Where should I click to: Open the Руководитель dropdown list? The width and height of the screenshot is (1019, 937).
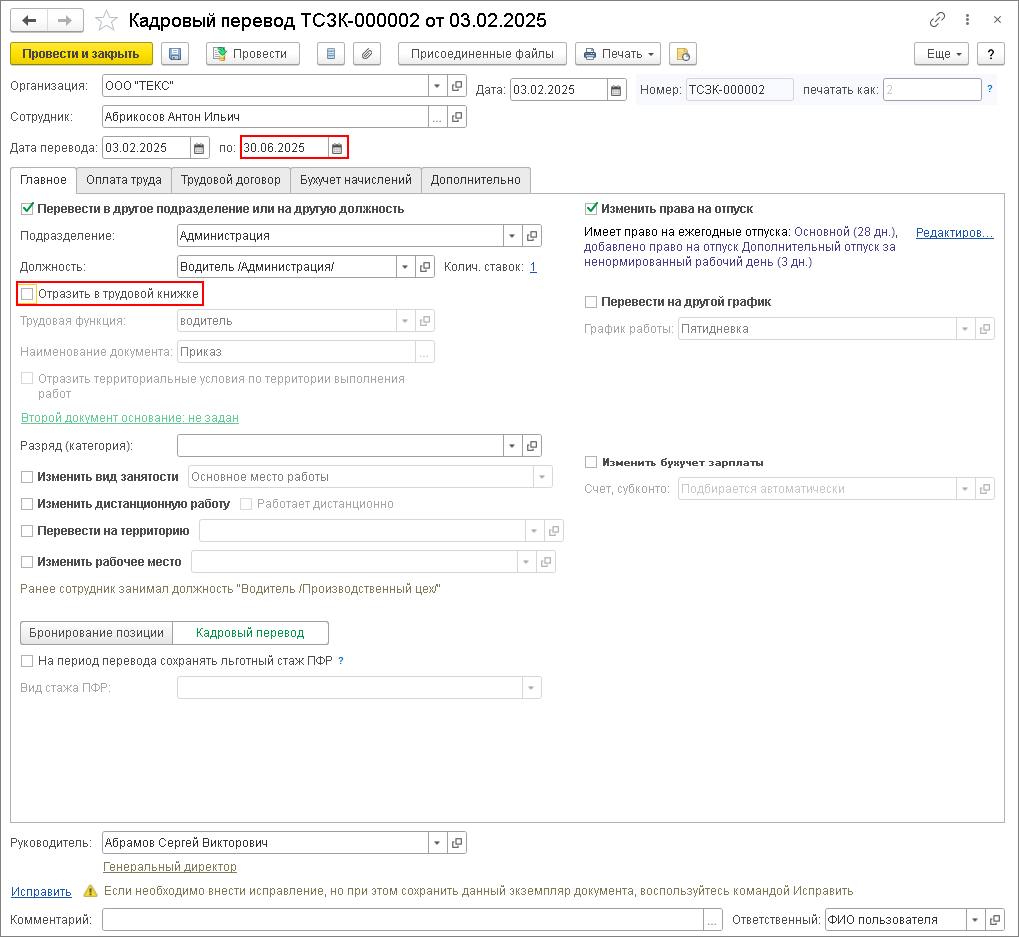click(x=437, y=843)
